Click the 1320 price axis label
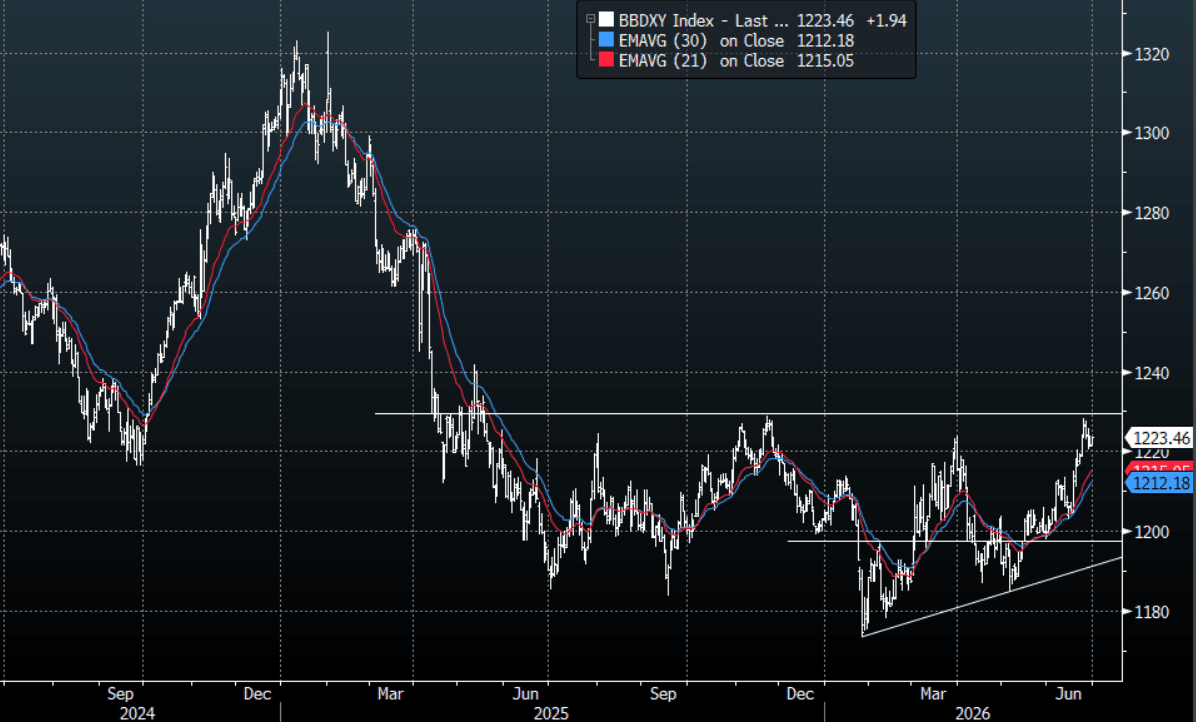The image size is (1196, 722). click(1151, 54)
